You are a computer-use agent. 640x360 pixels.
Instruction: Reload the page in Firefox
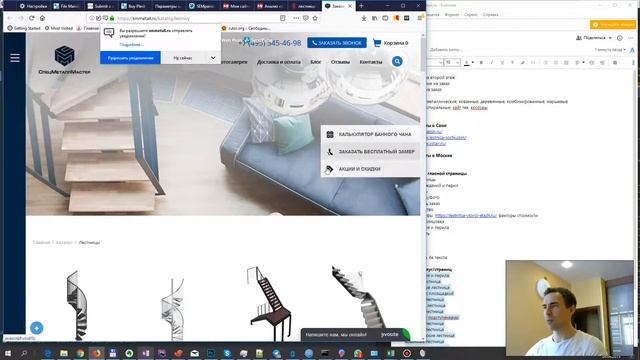point(31,18)
